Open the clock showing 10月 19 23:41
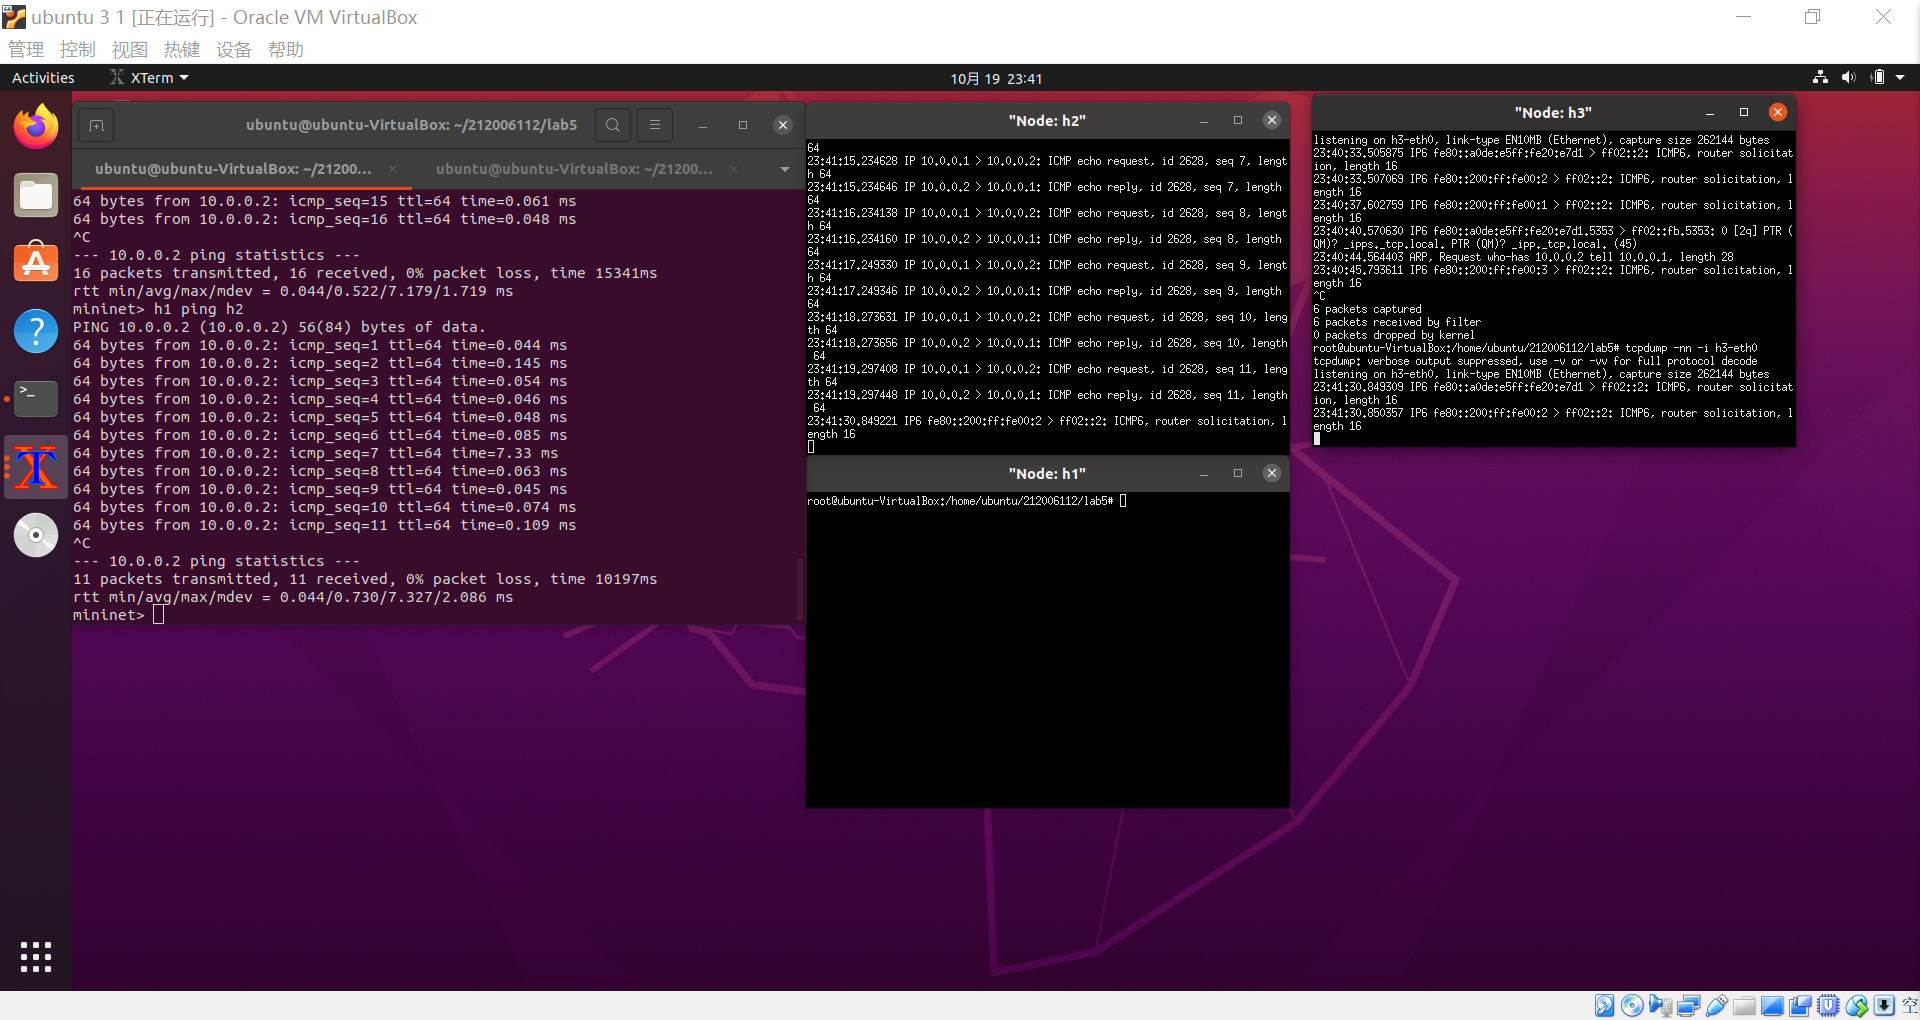 click(996, 78)
